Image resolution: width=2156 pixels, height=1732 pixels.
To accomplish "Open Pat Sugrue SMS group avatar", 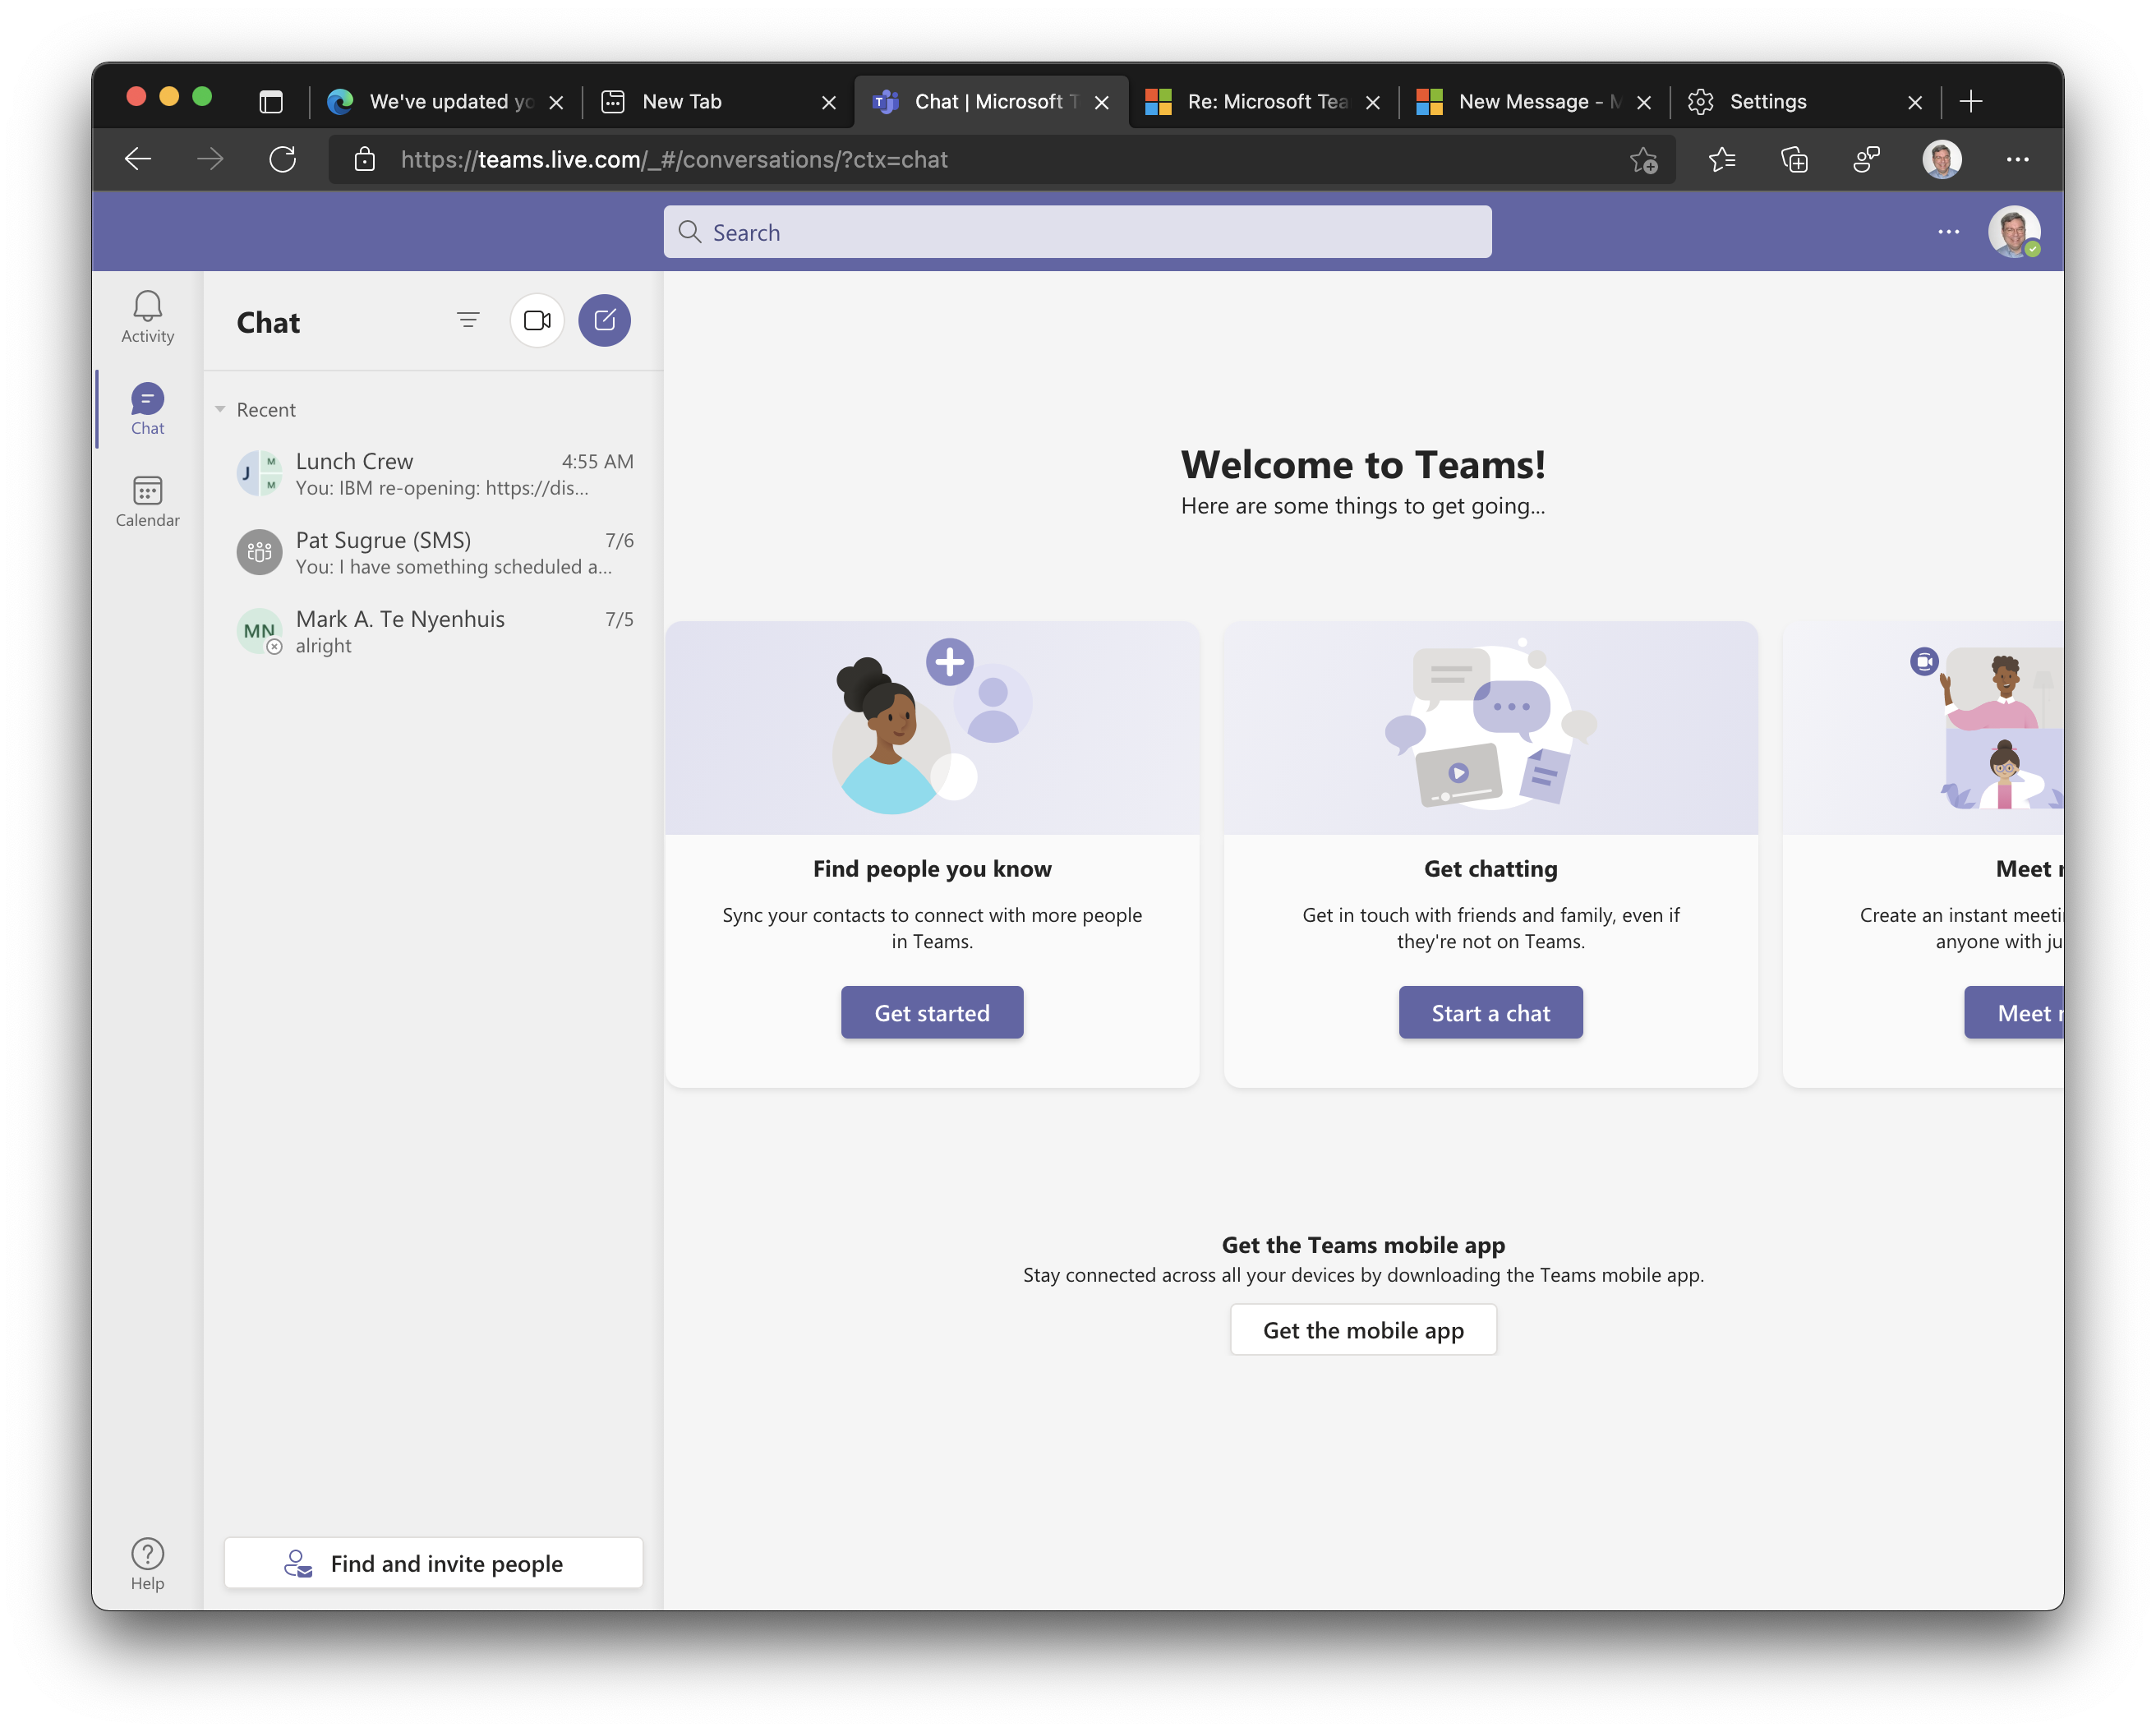I will [x=259, y=552].
